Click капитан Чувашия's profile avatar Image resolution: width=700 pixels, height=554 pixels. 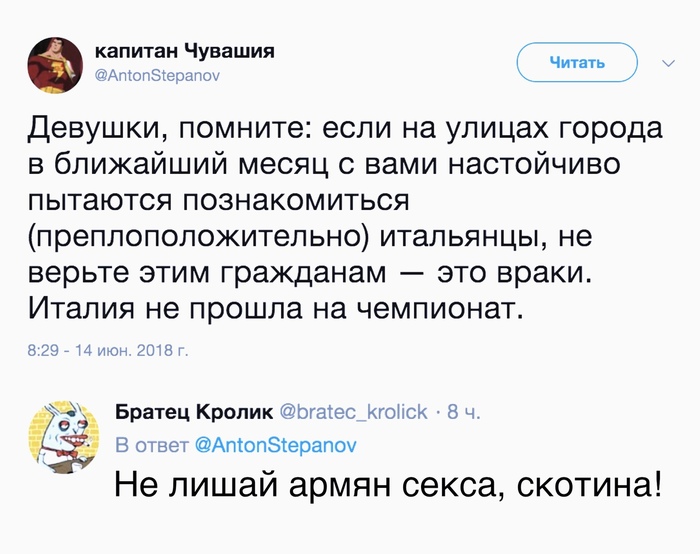[x=55, y=62]
